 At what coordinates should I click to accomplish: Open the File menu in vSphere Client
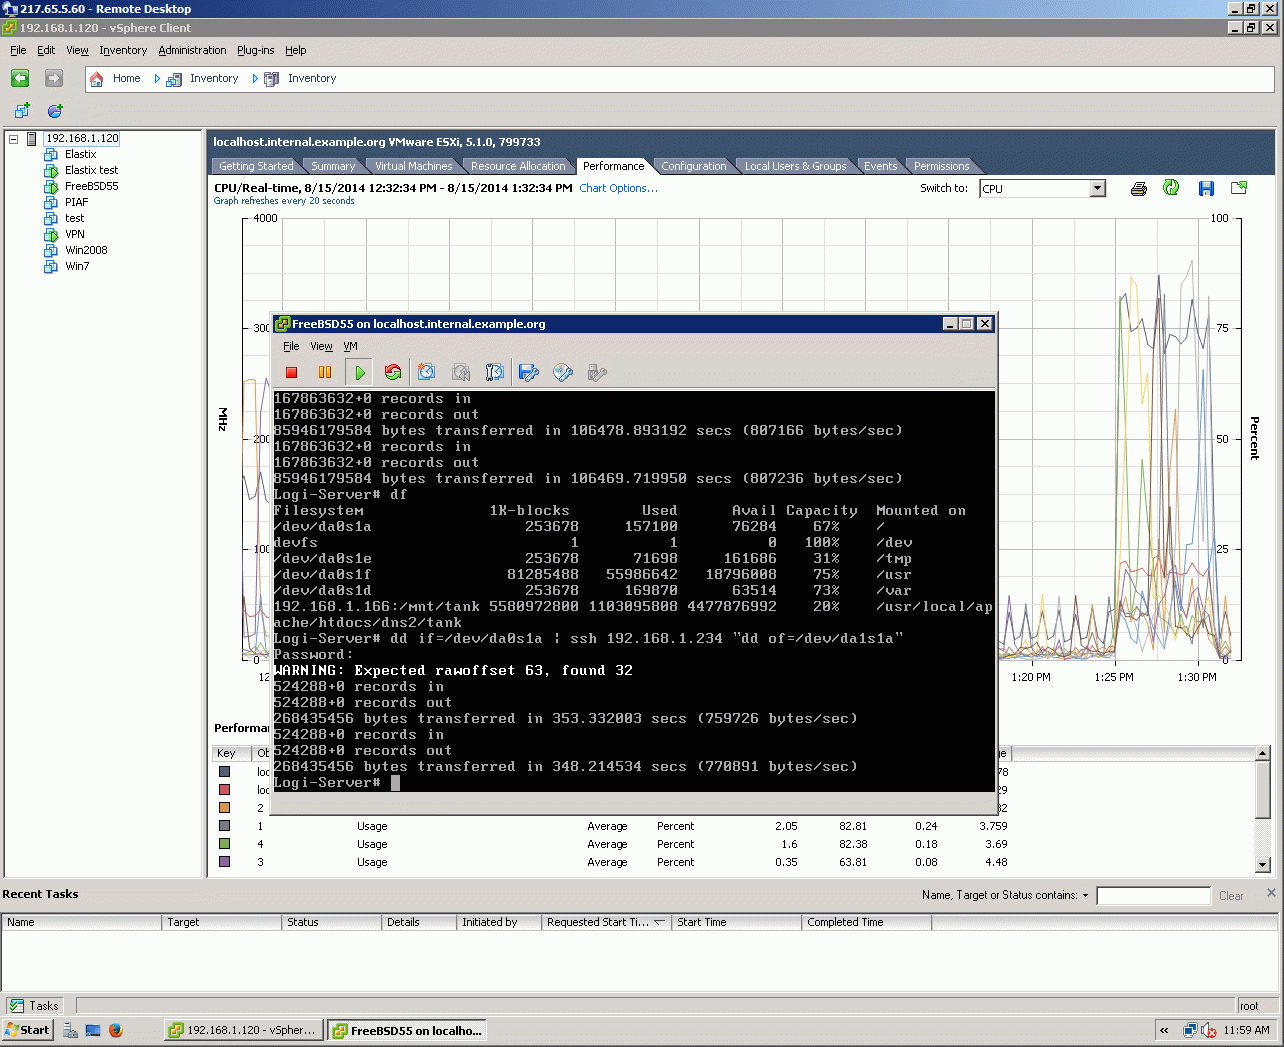pos(18,50)
